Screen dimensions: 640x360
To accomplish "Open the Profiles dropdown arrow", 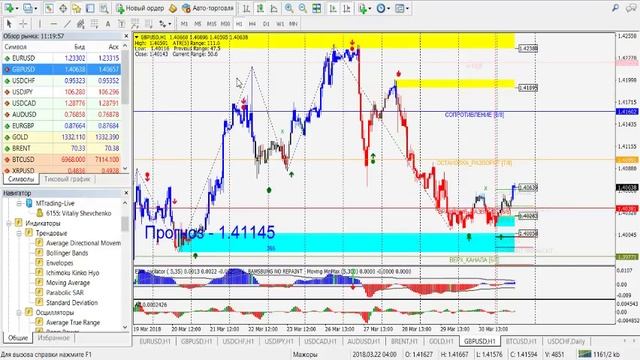I will coord(36,8).
